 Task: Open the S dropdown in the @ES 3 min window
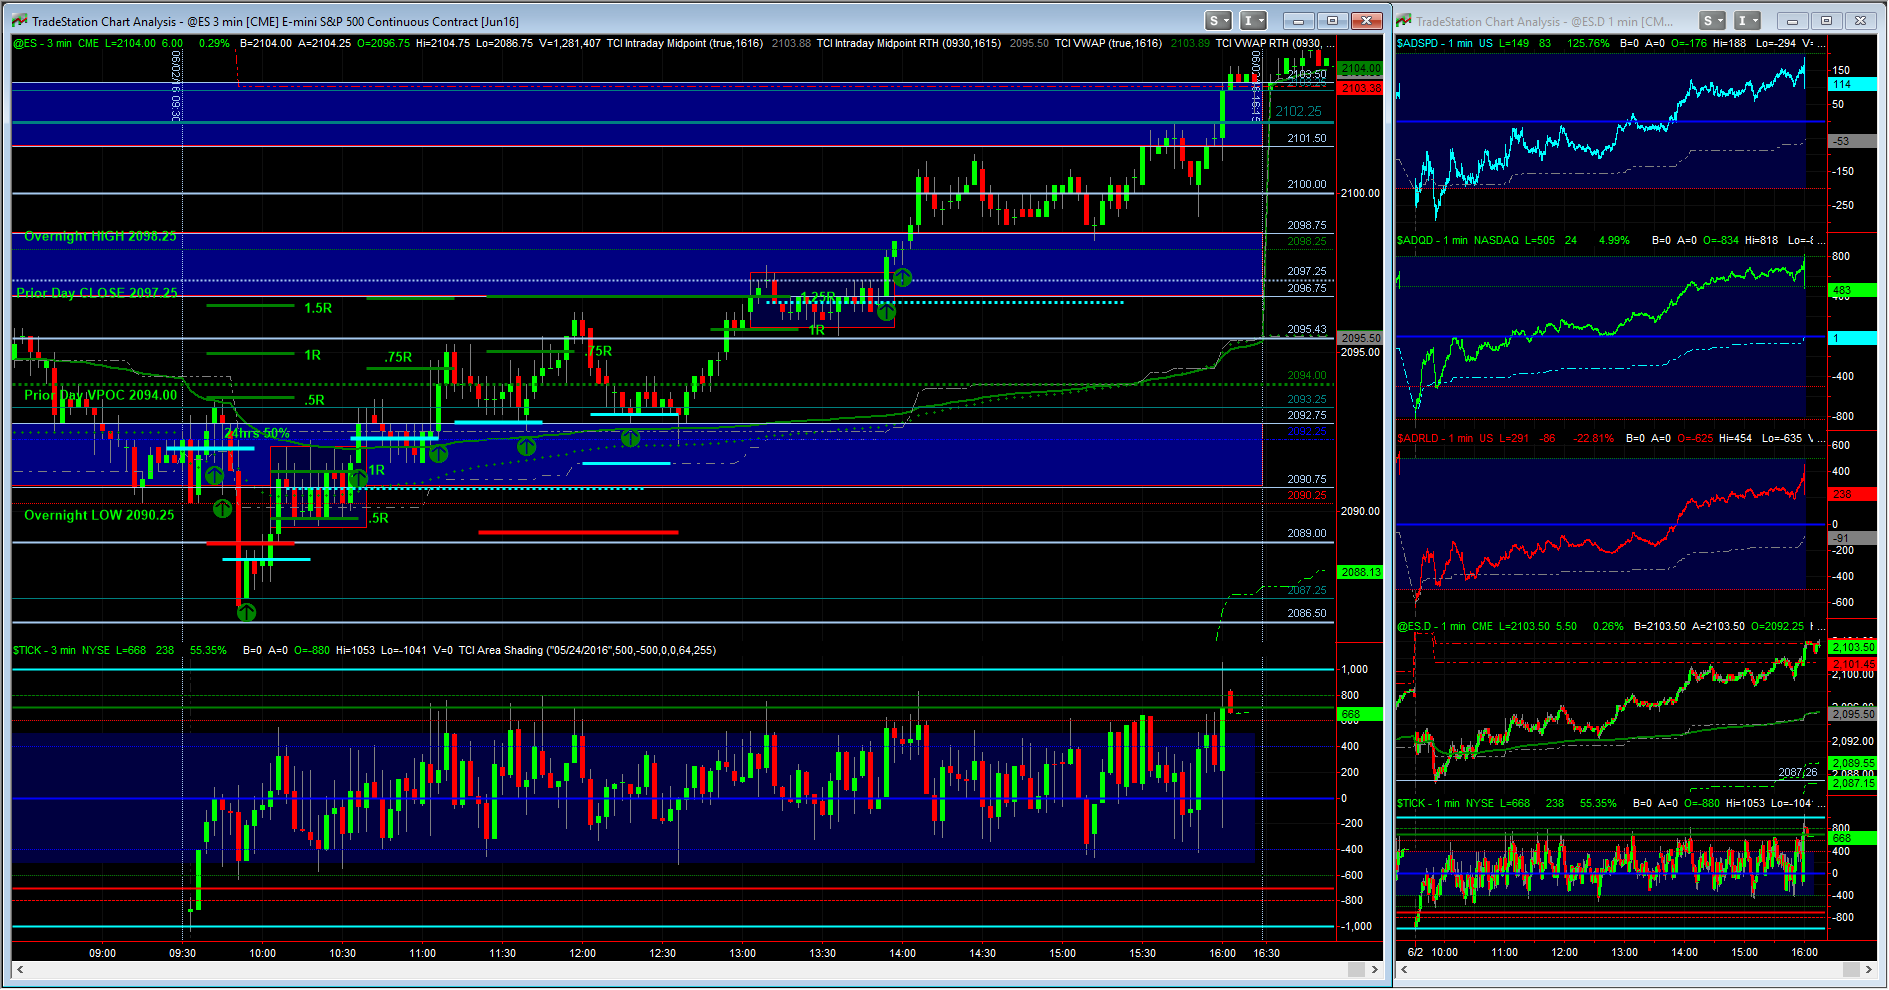pyautogui.click(x=1218, y=21)
